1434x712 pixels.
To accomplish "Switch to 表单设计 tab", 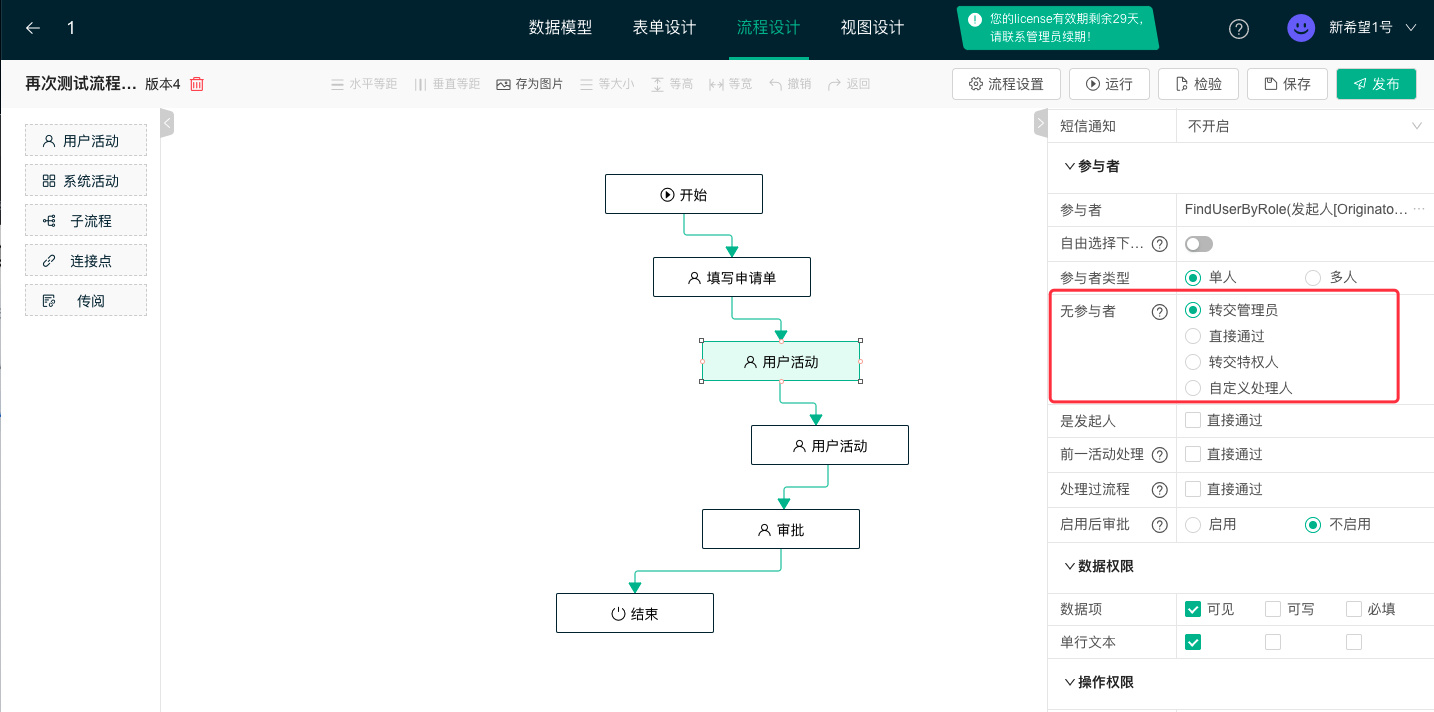I will coord(664,28).
